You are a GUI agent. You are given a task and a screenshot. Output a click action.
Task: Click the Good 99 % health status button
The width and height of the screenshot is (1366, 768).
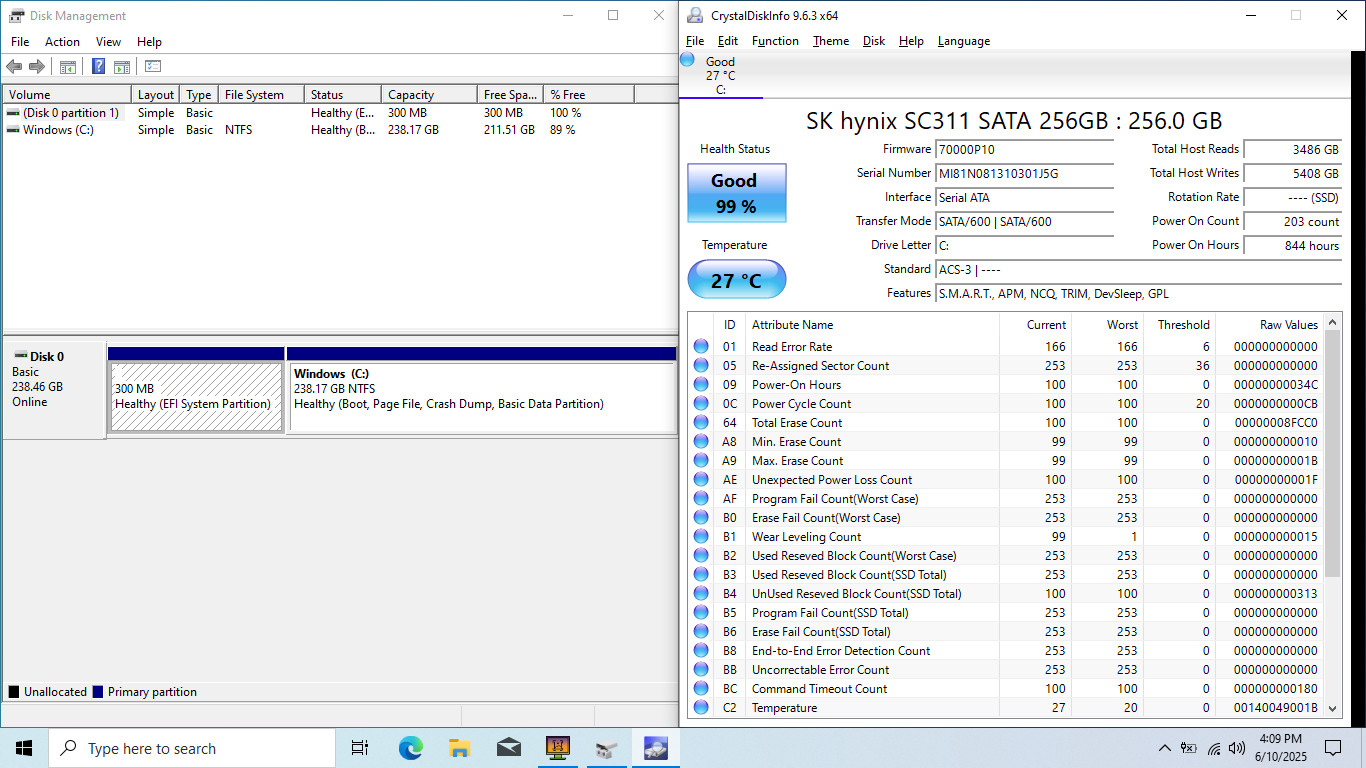click(x=737, y=193)
